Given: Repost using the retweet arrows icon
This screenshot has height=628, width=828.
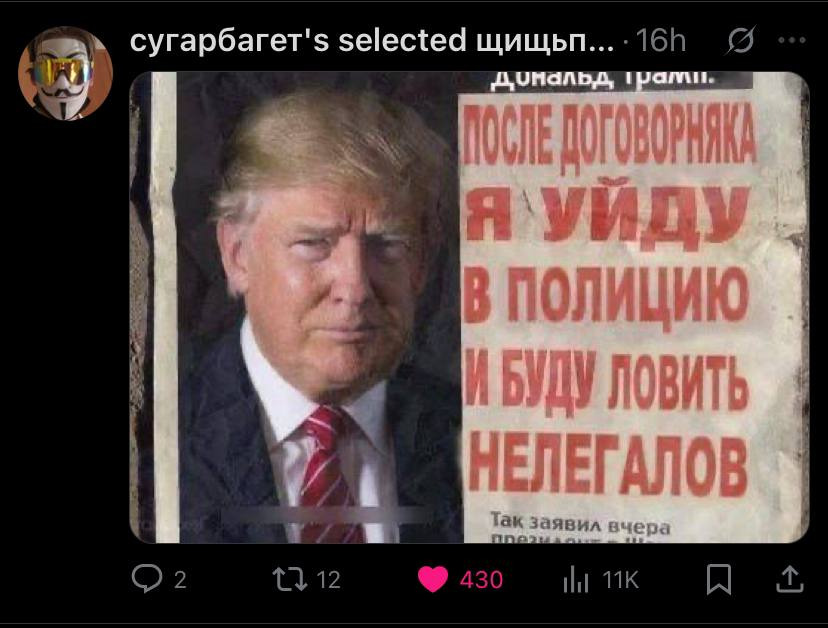Looking at the screenshot, I should tap(290, 579).
